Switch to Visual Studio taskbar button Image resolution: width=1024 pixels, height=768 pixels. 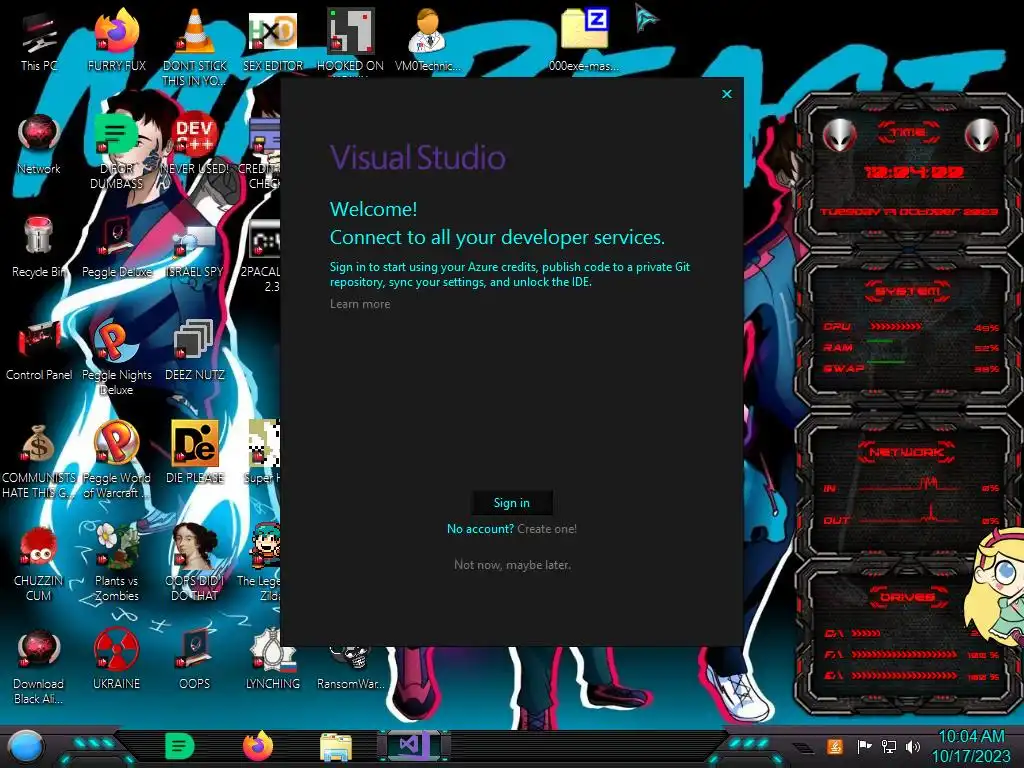413,746
